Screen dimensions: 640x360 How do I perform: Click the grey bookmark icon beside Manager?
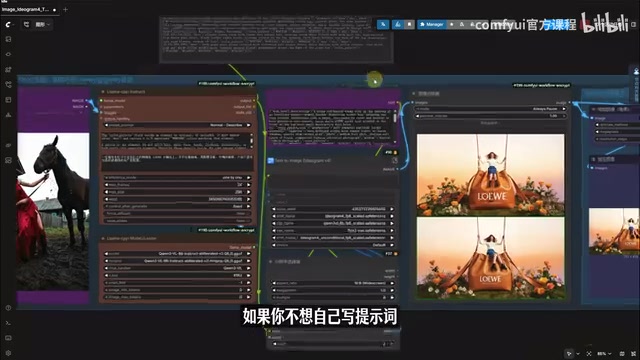(x=409, y=24)
